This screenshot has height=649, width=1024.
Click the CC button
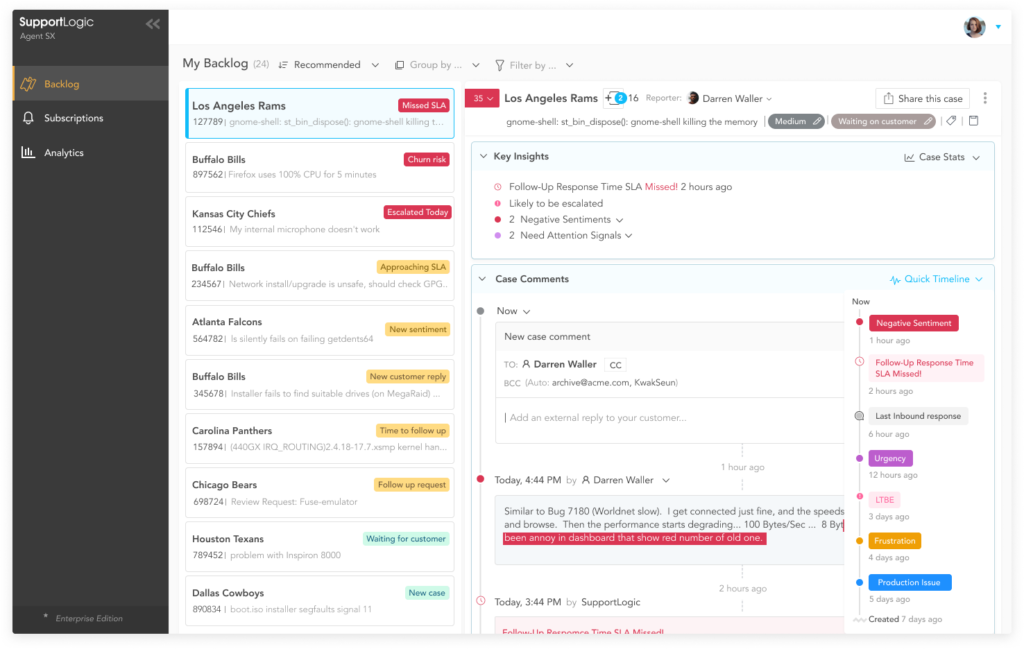click(615, 365)
